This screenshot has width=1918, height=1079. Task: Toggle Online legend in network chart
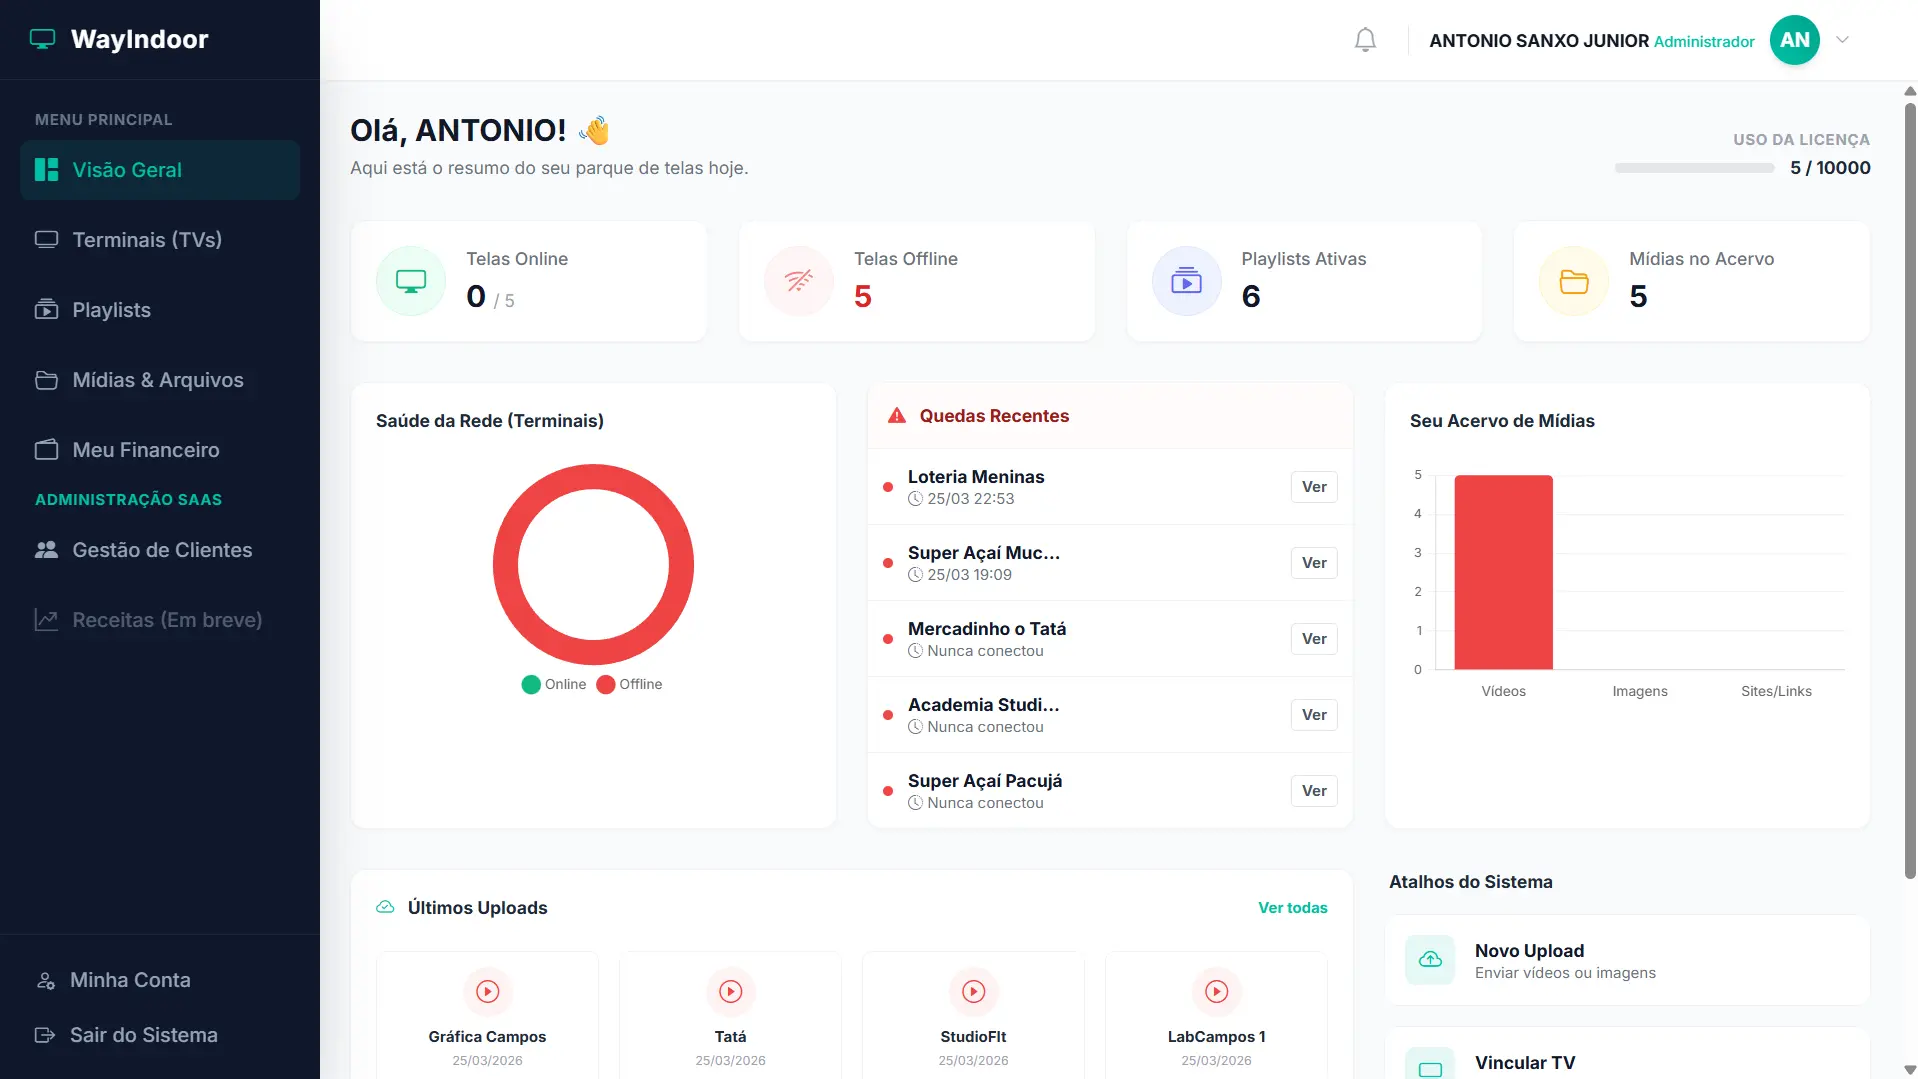coord(554,684)
